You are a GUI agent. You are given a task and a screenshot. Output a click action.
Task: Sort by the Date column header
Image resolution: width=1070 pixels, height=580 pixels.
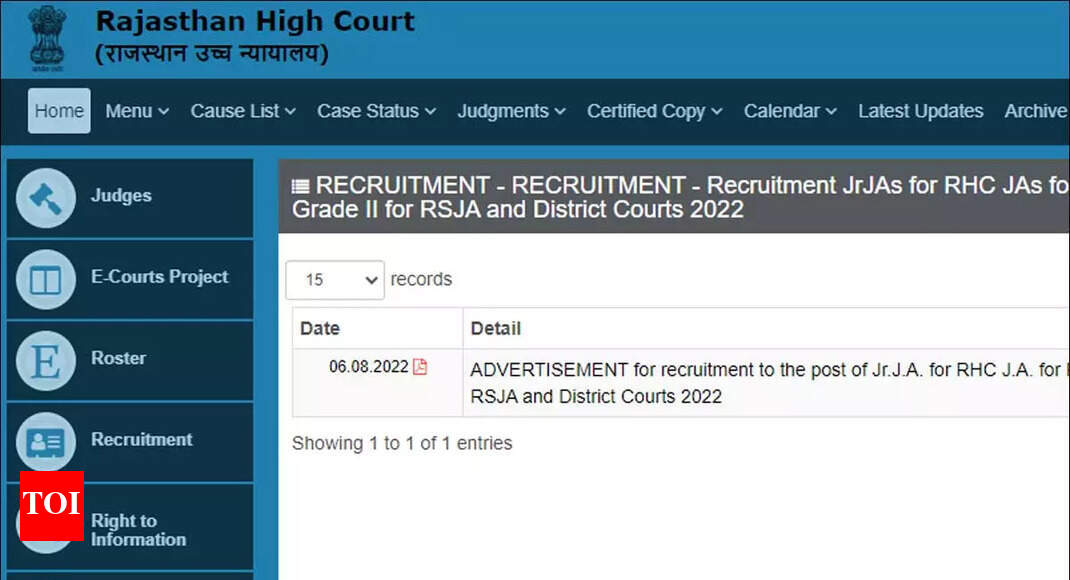pyautogui.click(x=378, y=328)
